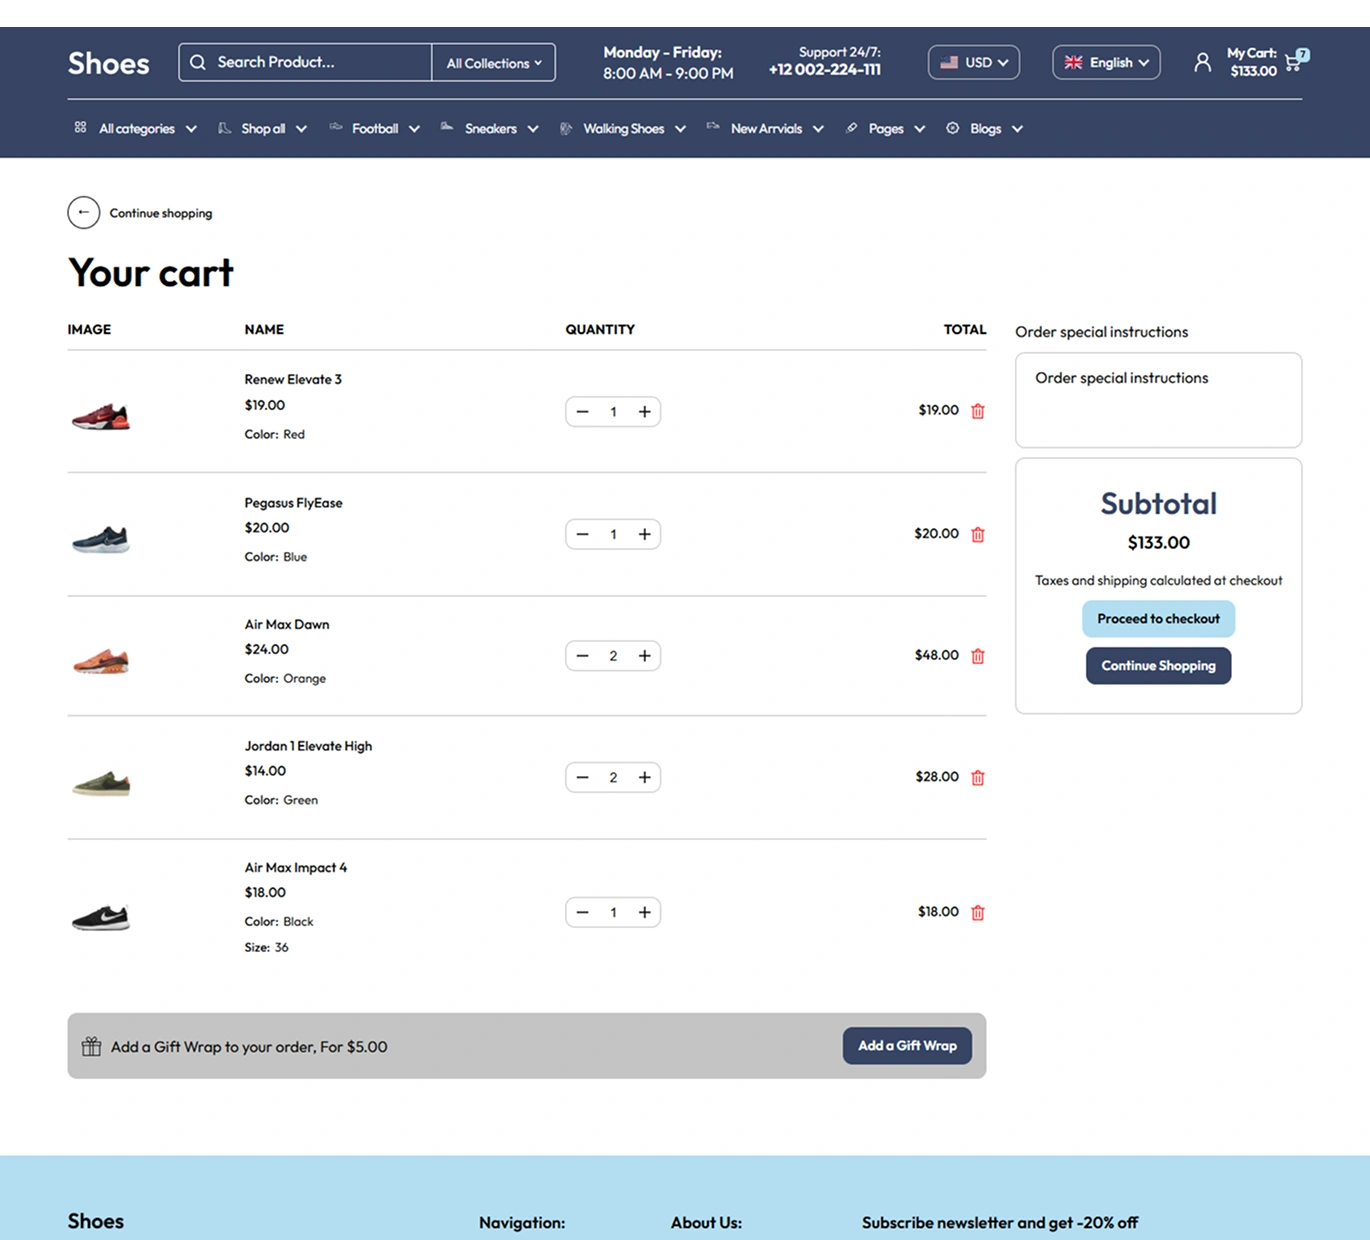
Task: Click Add a Gift Wrap button
Action: point(907,1046)
